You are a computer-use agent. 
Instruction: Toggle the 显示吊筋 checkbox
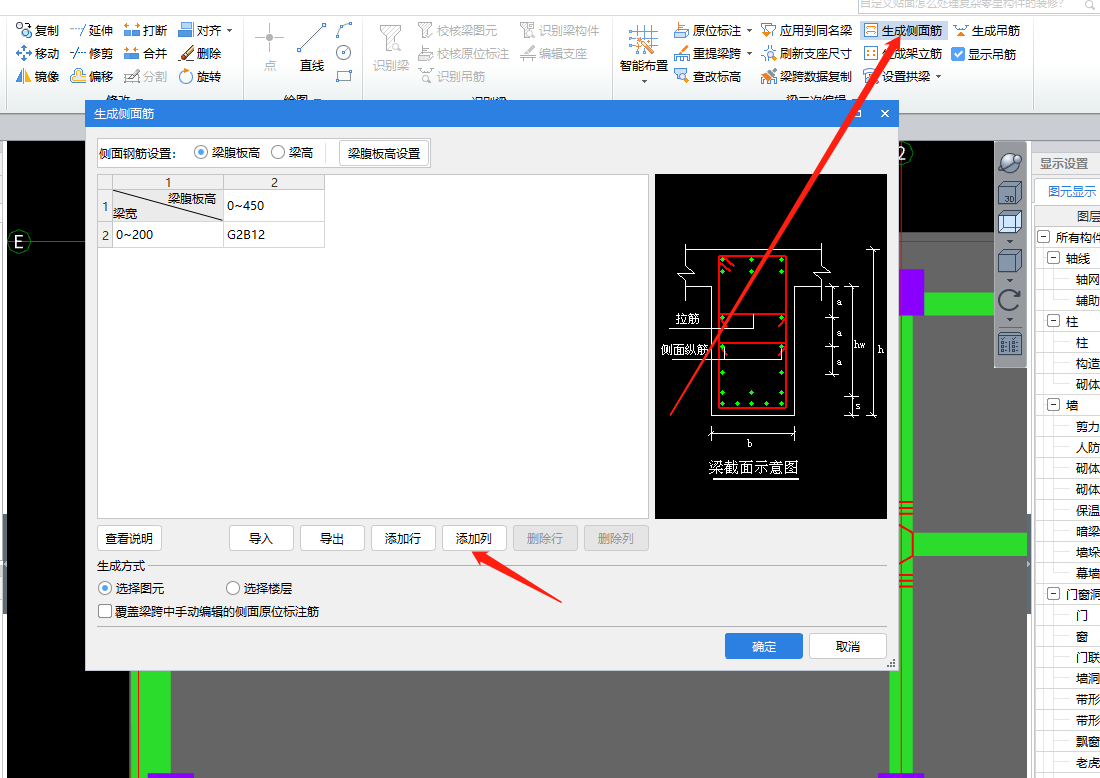[x=958, y=54]
